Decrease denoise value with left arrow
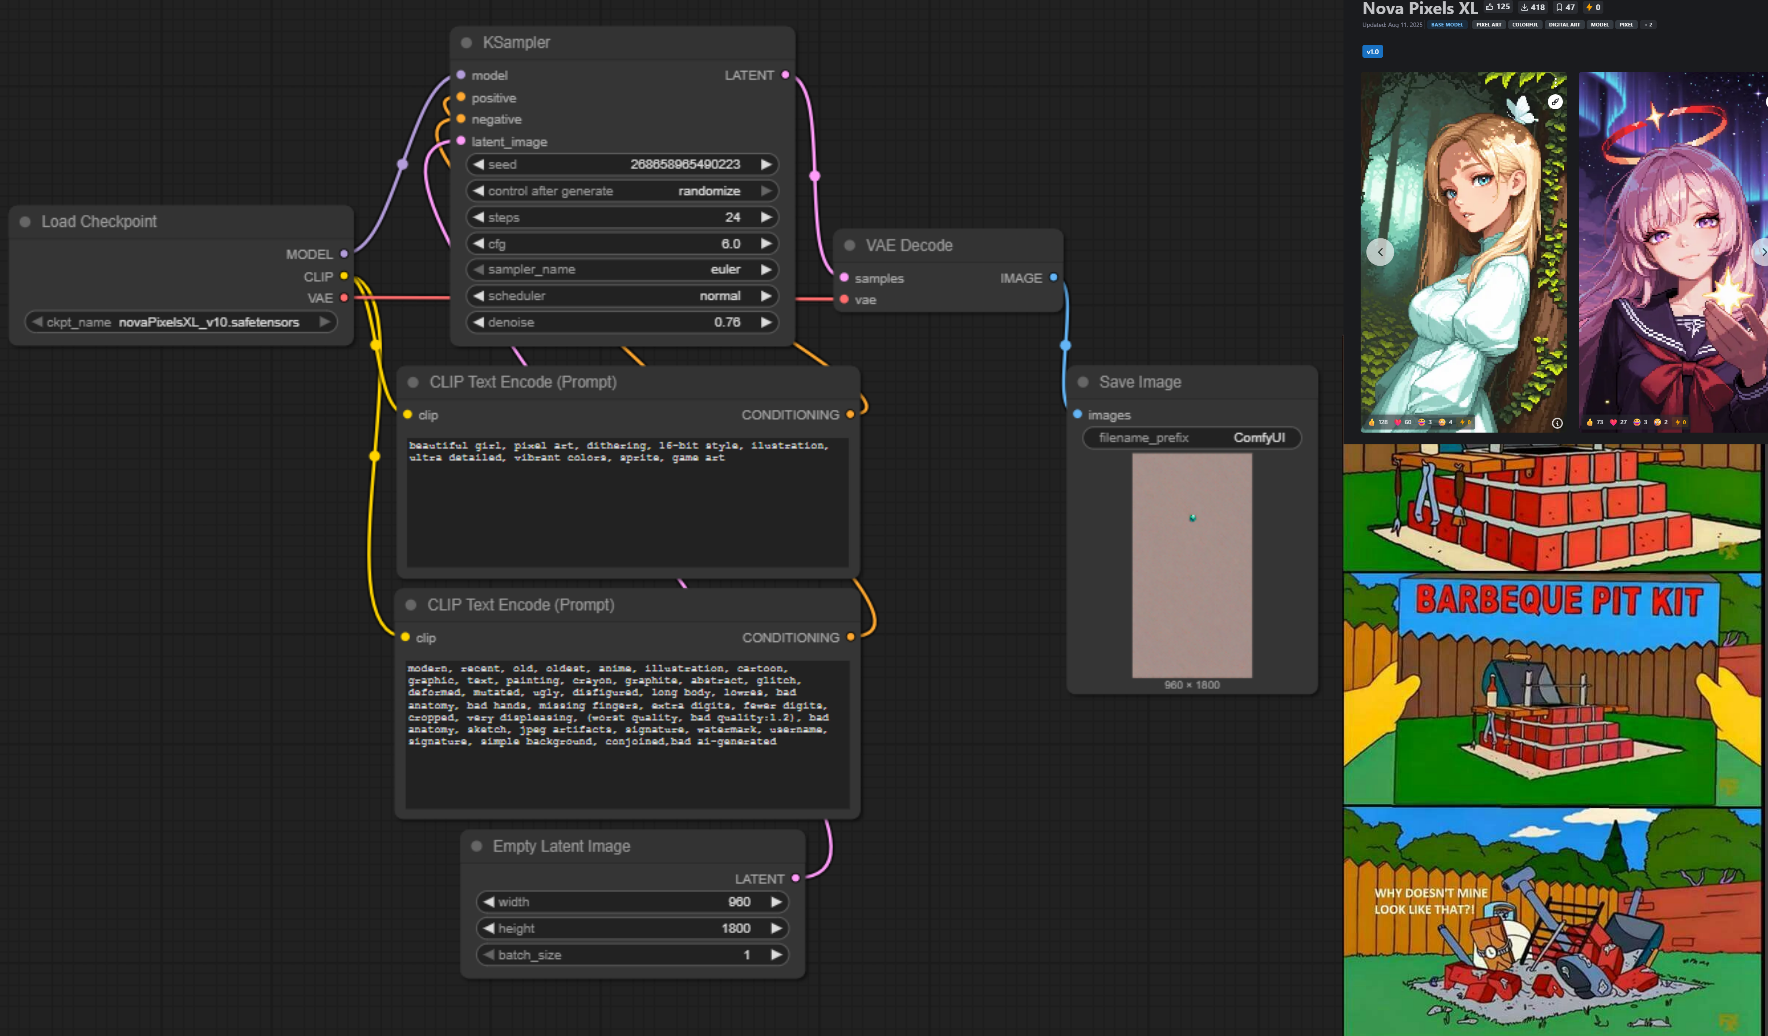 pos(479,322)
